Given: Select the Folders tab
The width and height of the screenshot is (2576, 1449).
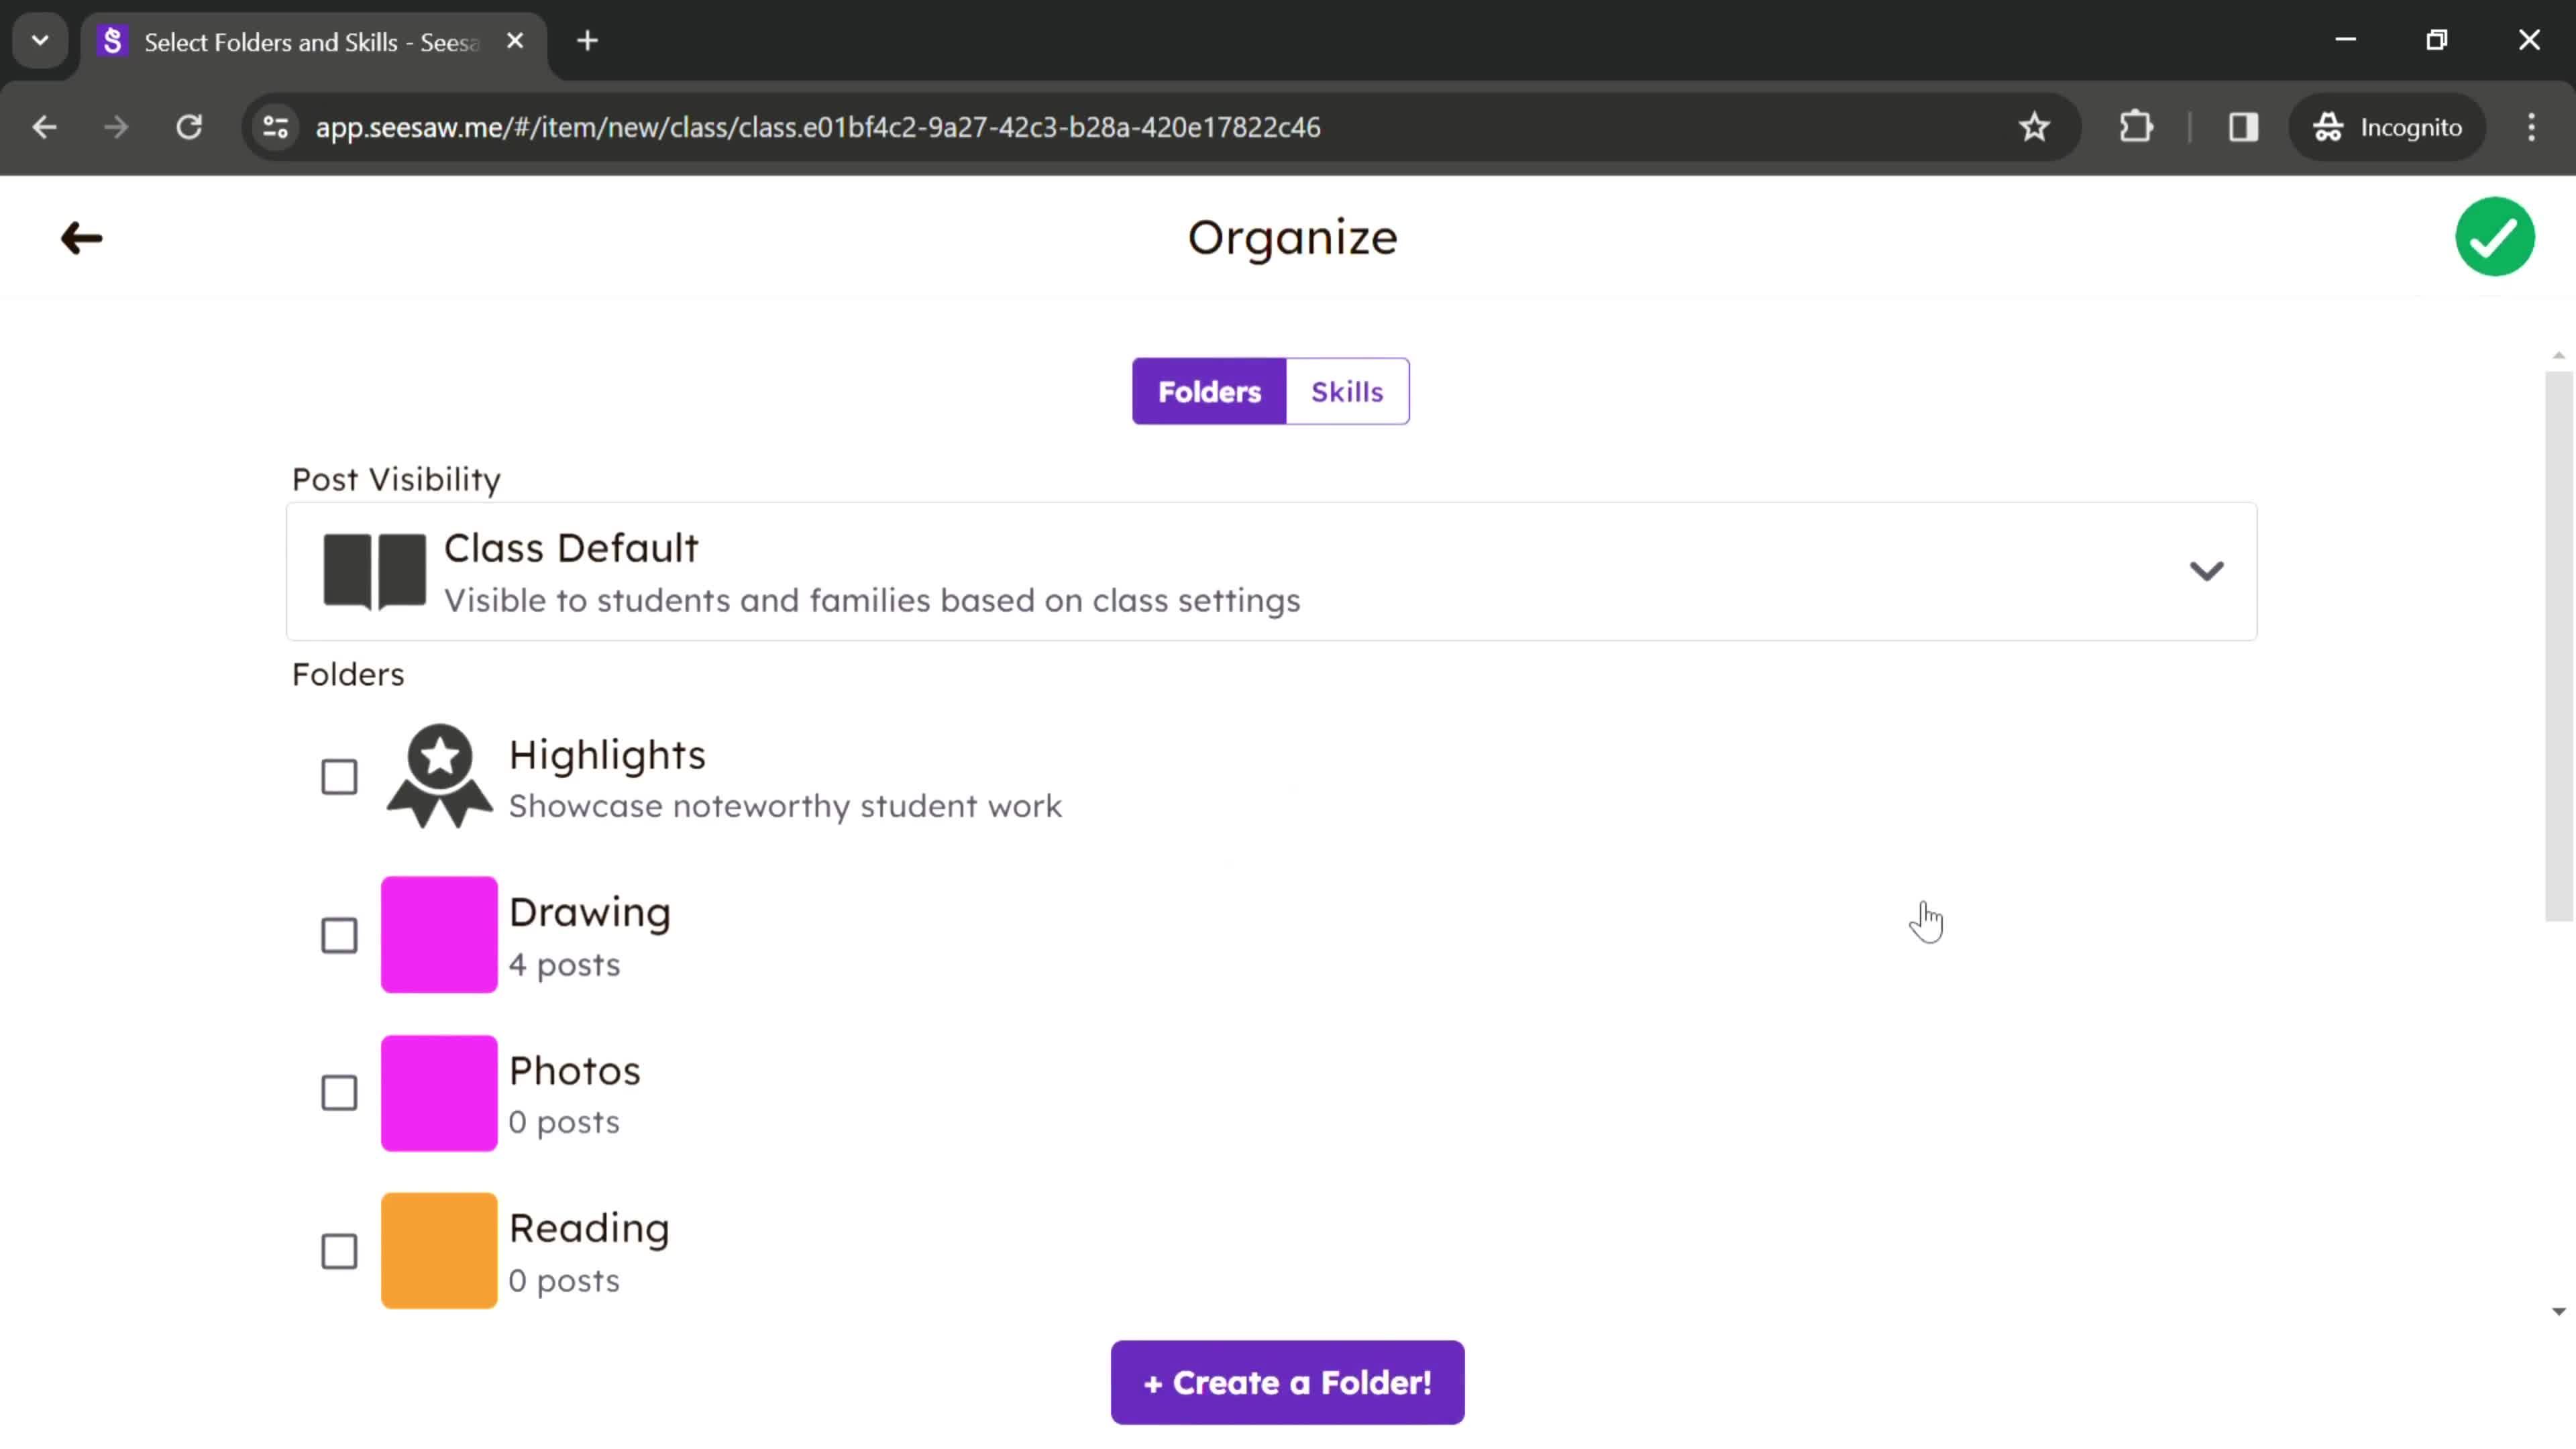Looking at the screenshot, I should click(1210, 391).
